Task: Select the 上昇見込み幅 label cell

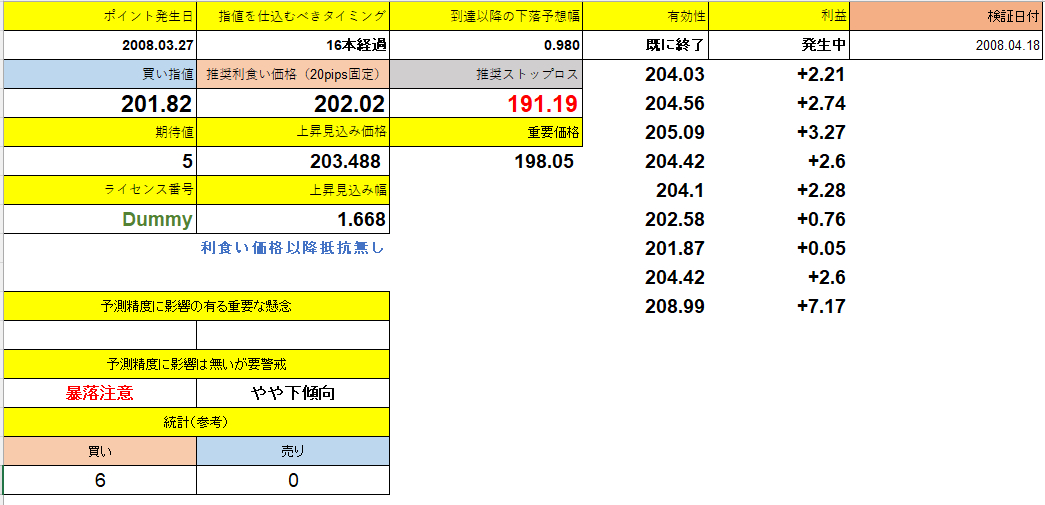Action: point(293,190)
